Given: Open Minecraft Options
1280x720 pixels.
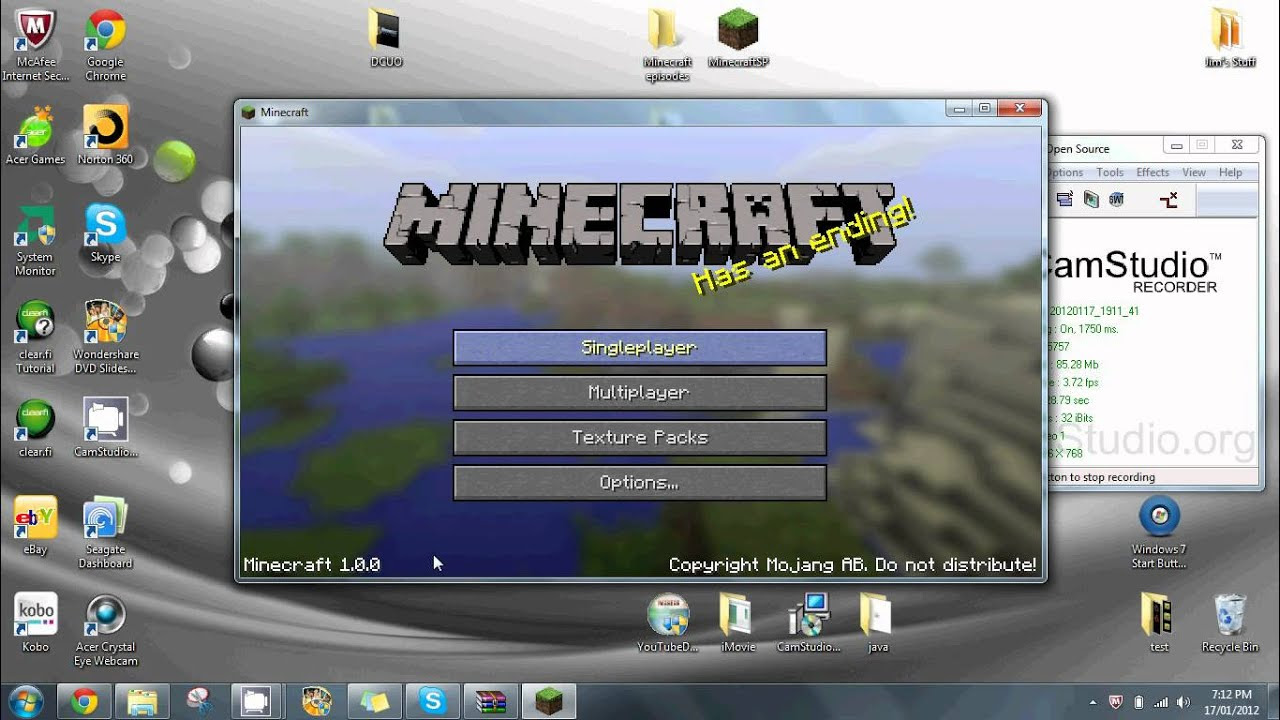Looking at the screenshot, I should pos(640,483).
